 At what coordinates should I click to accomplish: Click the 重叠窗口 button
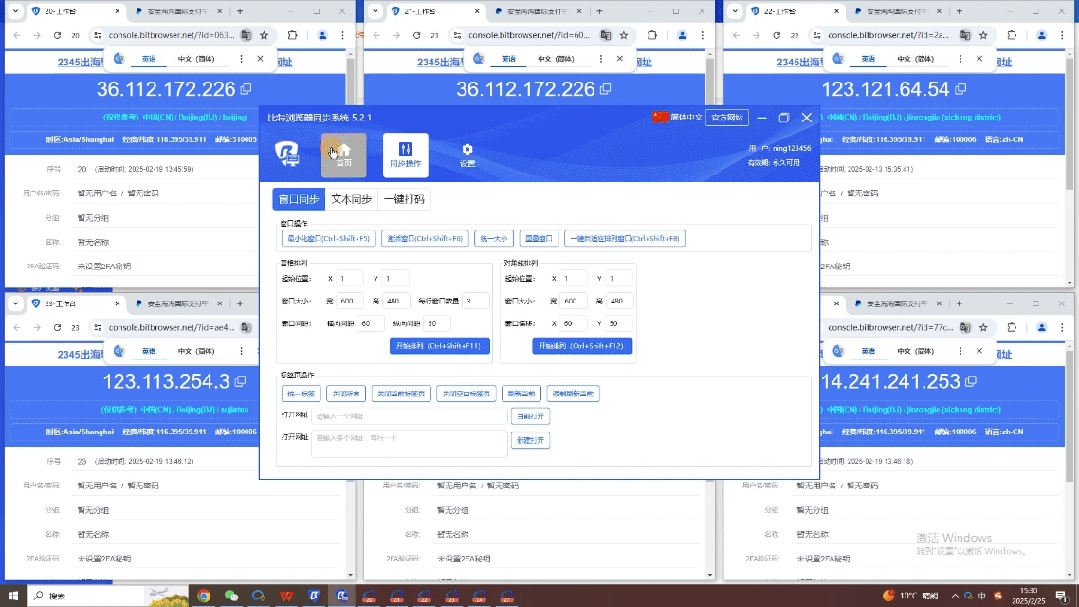pyautogui.click(x=539, y=239)
